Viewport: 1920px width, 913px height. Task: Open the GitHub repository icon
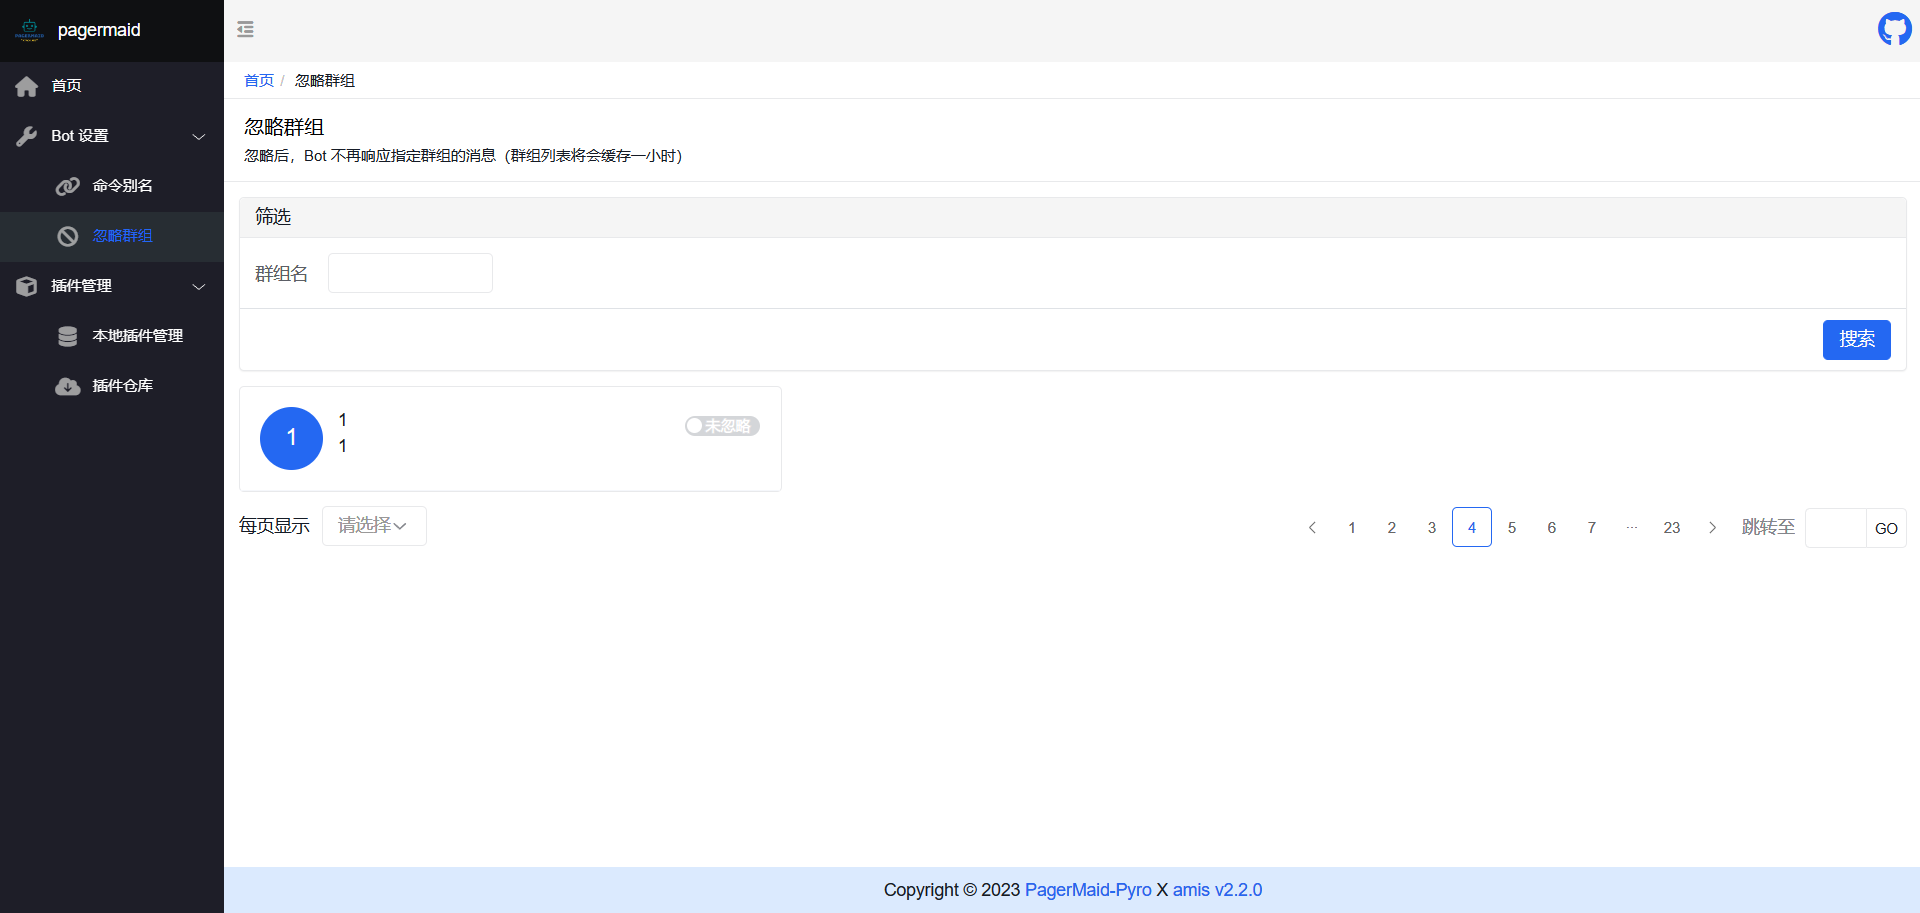[1894, 29]
